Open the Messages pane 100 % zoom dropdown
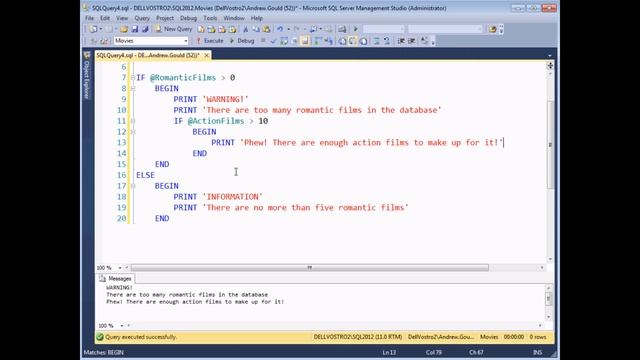The width and height of the screenshot is (640, 360). 121,326
